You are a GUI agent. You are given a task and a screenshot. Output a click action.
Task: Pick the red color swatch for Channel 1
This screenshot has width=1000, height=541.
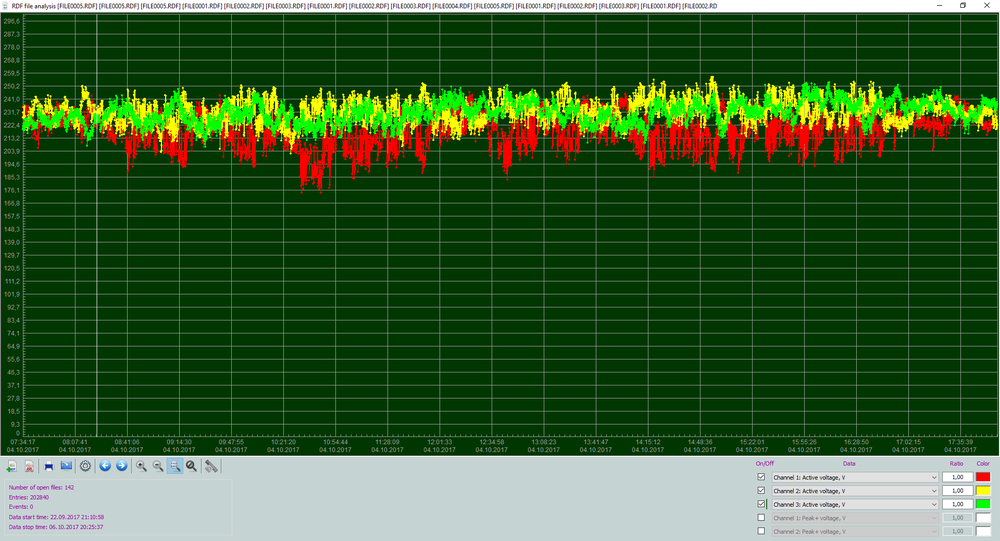(983, 477)
